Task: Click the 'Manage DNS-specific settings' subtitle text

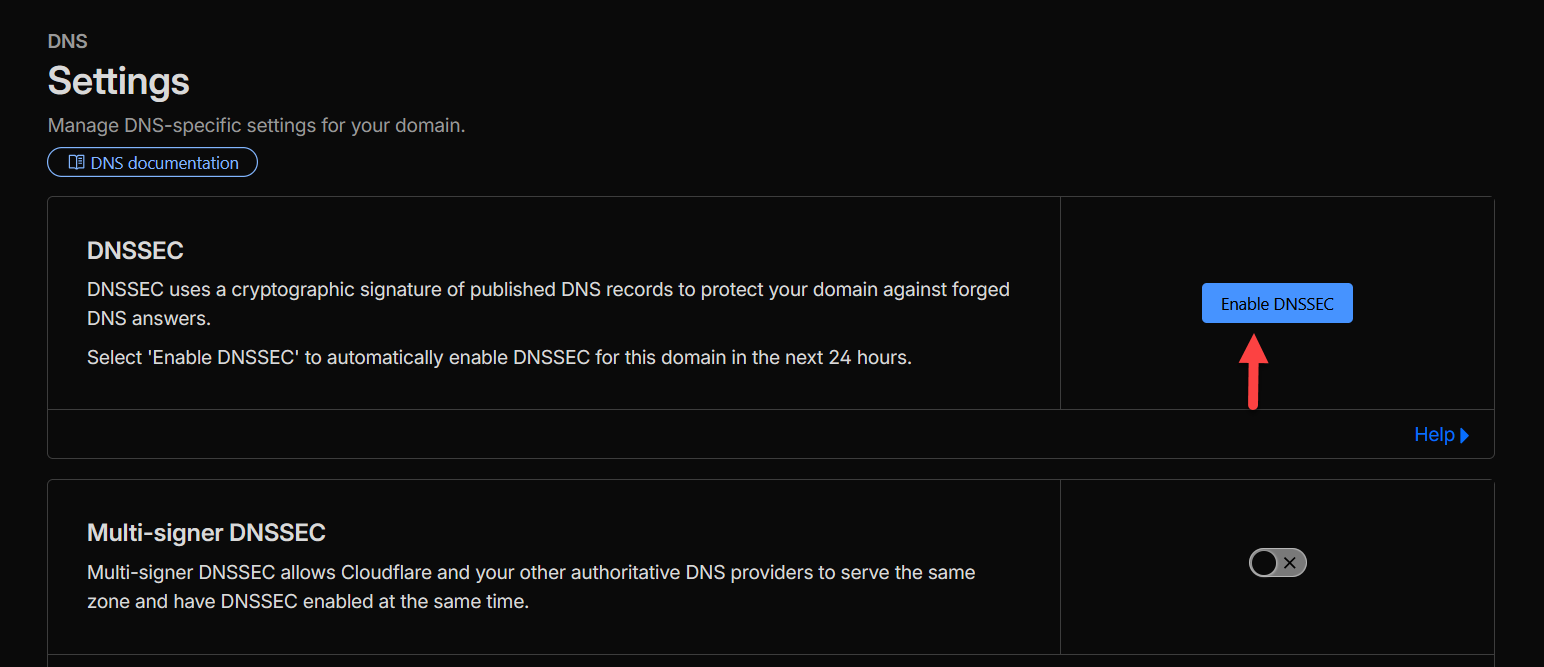Action: coord(257,126)
